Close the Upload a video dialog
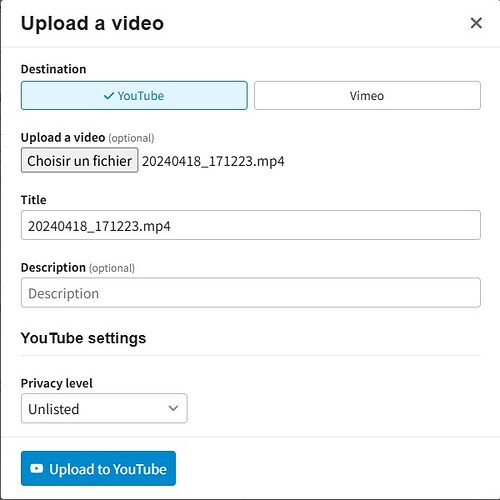Screen dimensions: 500x500 pos(476,23)
